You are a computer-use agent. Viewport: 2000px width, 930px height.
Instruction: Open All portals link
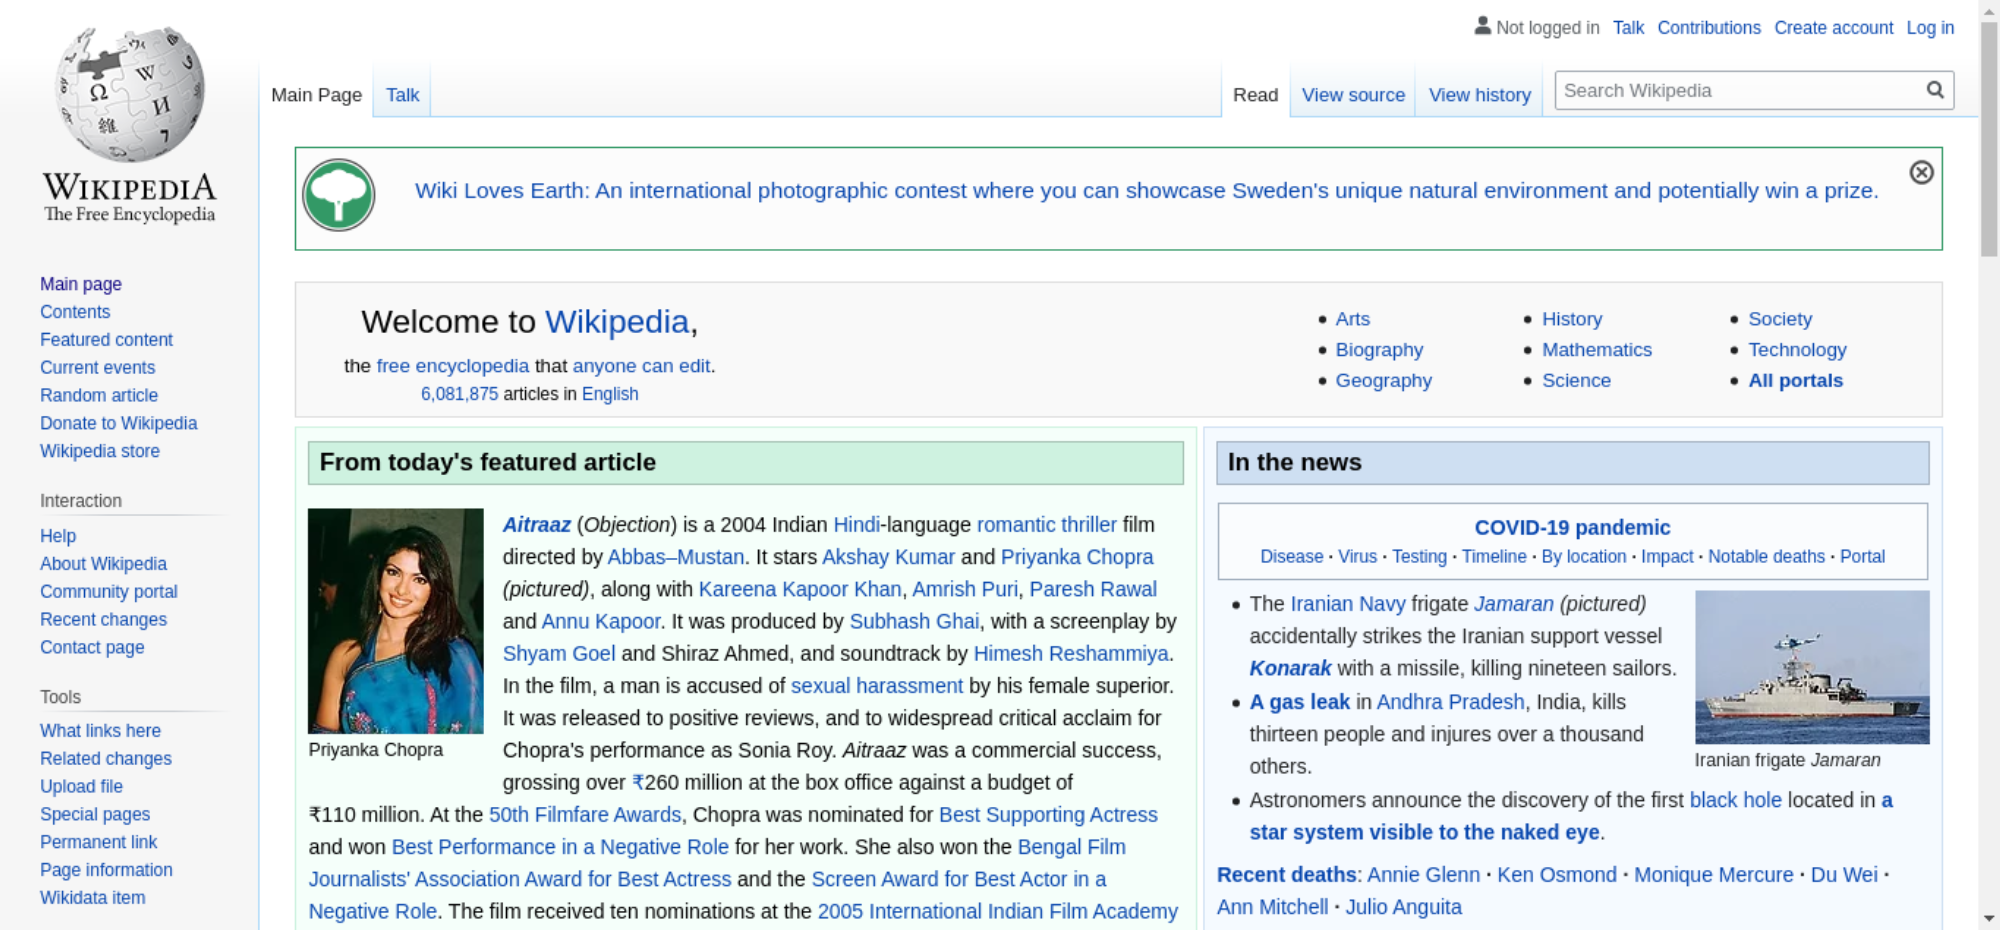[x=1795, y=381]
